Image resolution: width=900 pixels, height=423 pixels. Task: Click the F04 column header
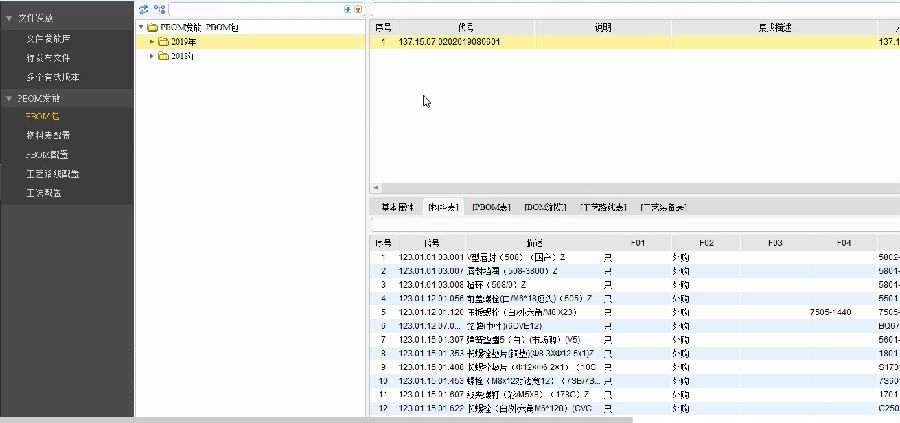click(x=843, y=243)
